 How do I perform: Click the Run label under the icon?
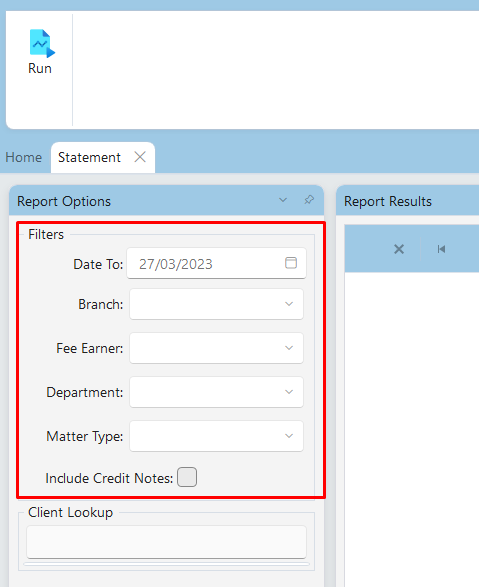pos(40,69)
